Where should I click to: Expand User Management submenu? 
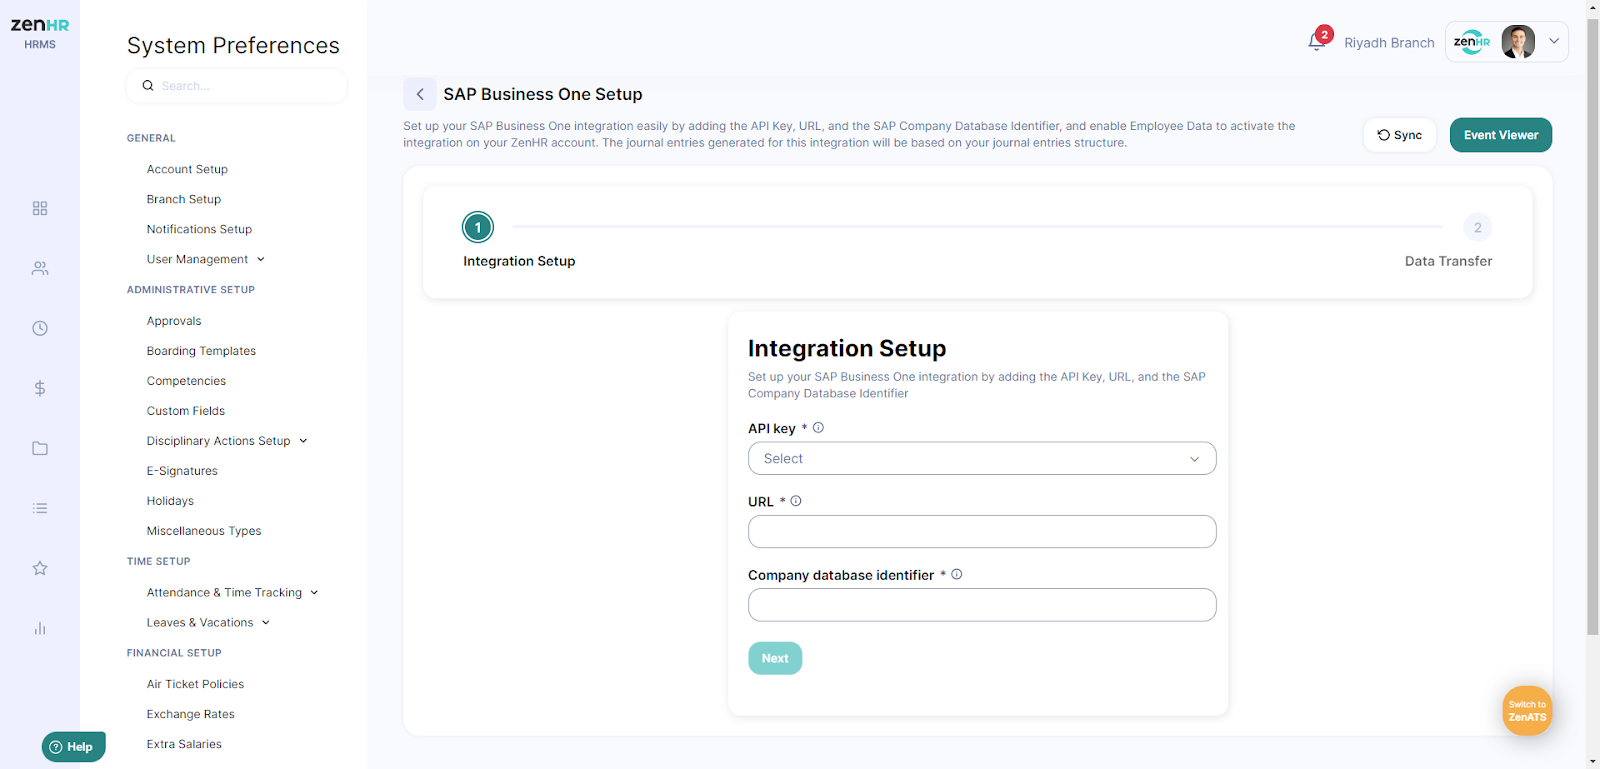(x=206, y=259)
